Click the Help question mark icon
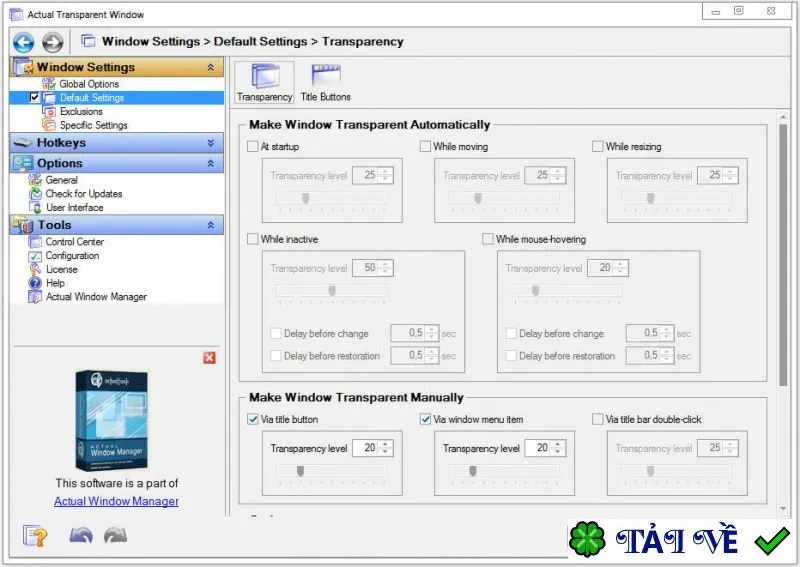The image size is (800, 567). (x=35, y=283)
